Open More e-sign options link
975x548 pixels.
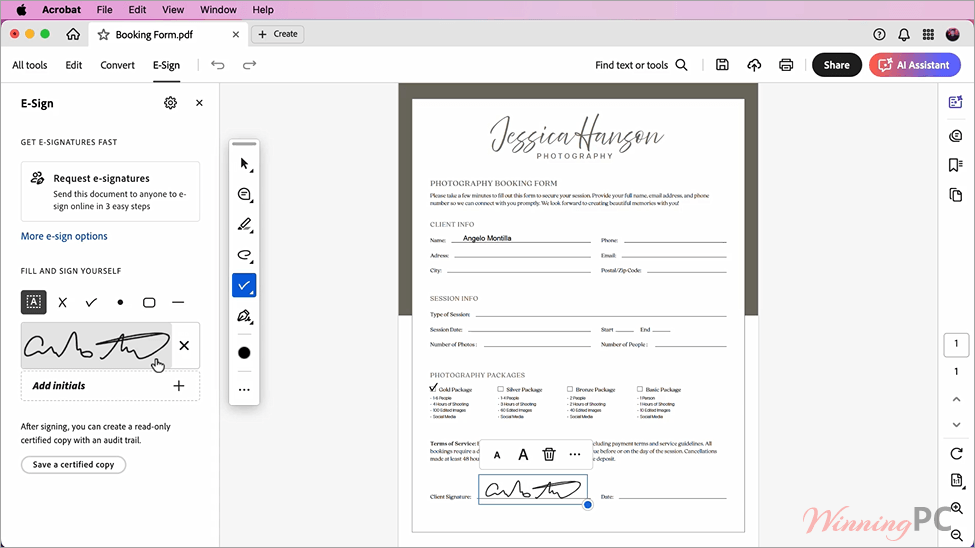click(64, 236)
